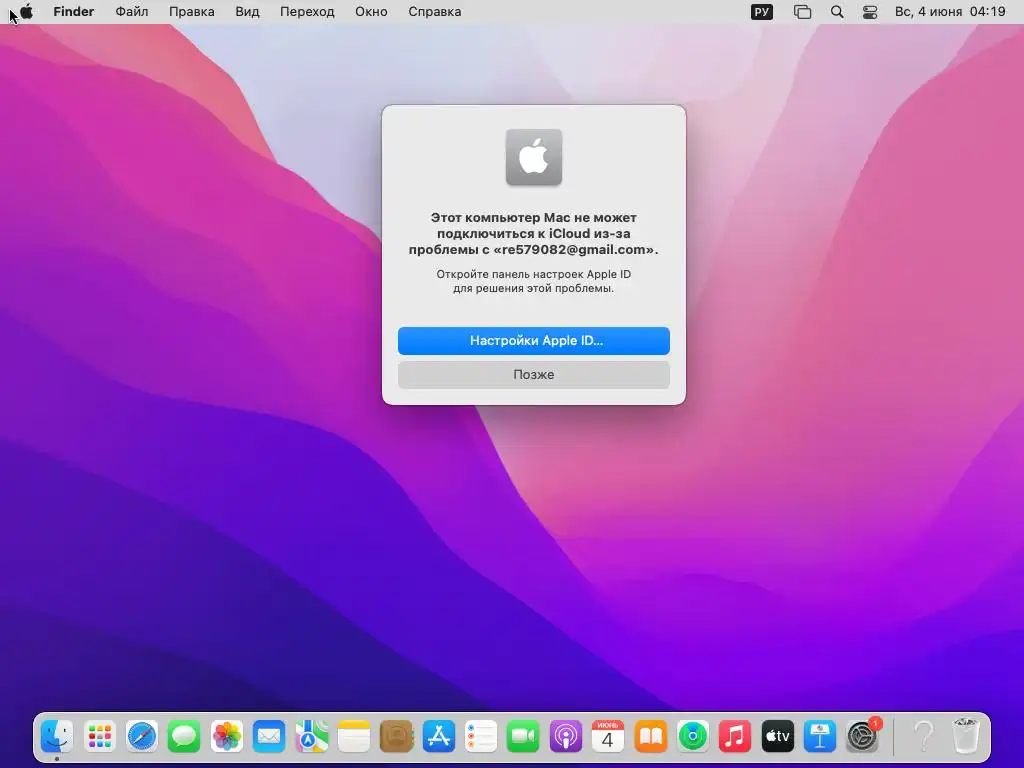Open the Trash in the Dock

coord(966,737)
